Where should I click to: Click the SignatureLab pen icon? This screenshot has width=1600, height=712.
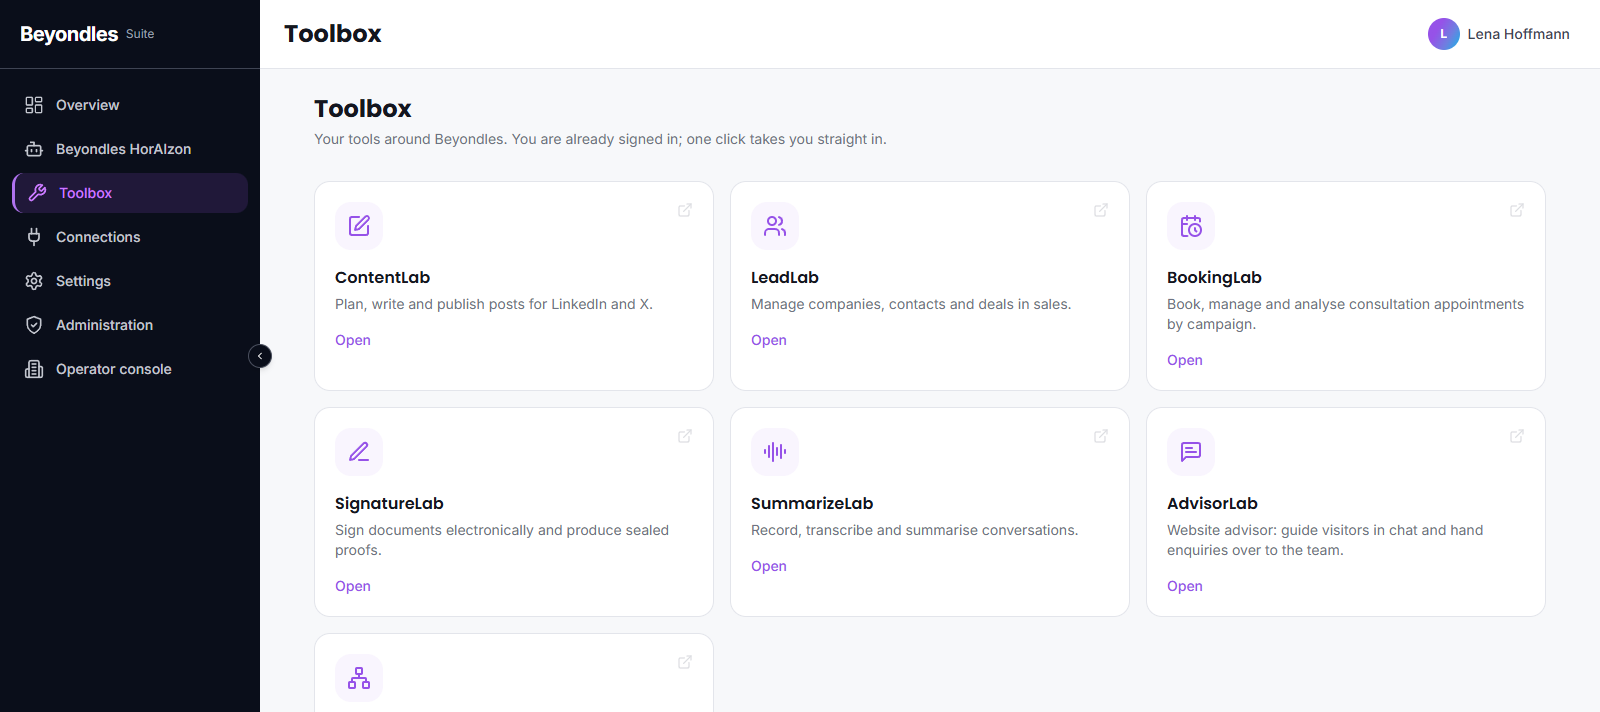359,452
